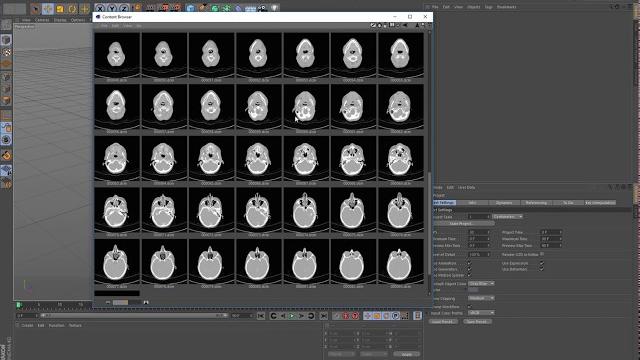Toggle Use Expression checkbox
The height and width of the screenshot is (360, 640).
(x=542, y=264)
